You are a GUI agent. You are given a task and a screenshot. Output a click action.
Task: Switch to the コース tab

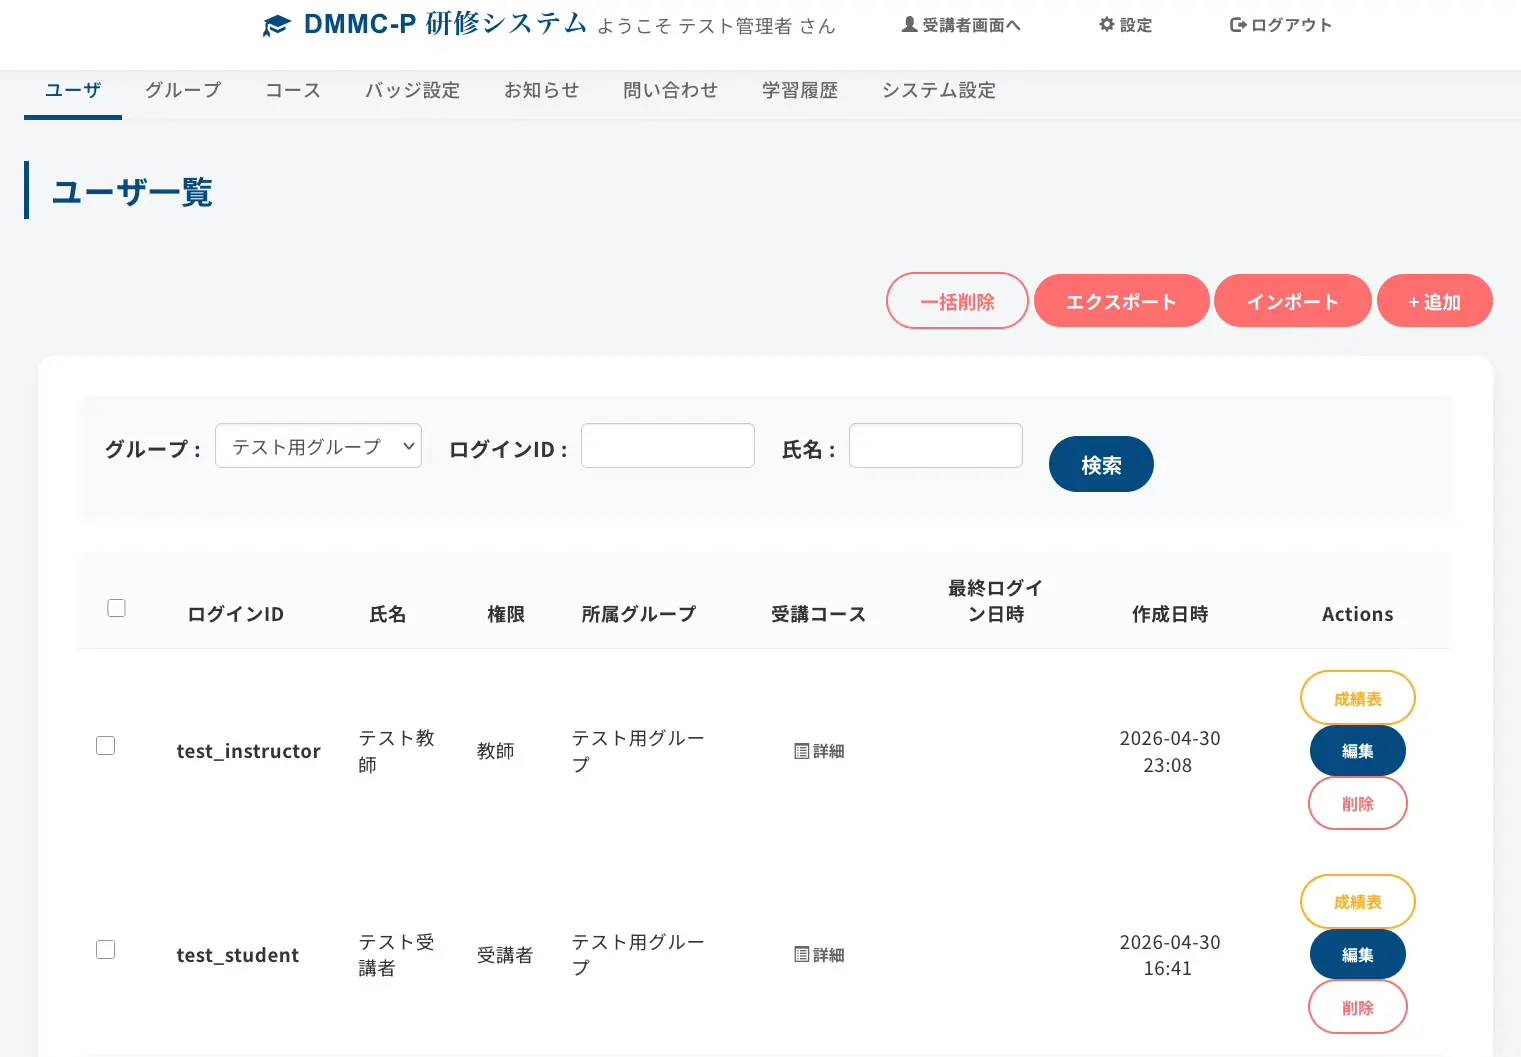click(x=293, y=90)
